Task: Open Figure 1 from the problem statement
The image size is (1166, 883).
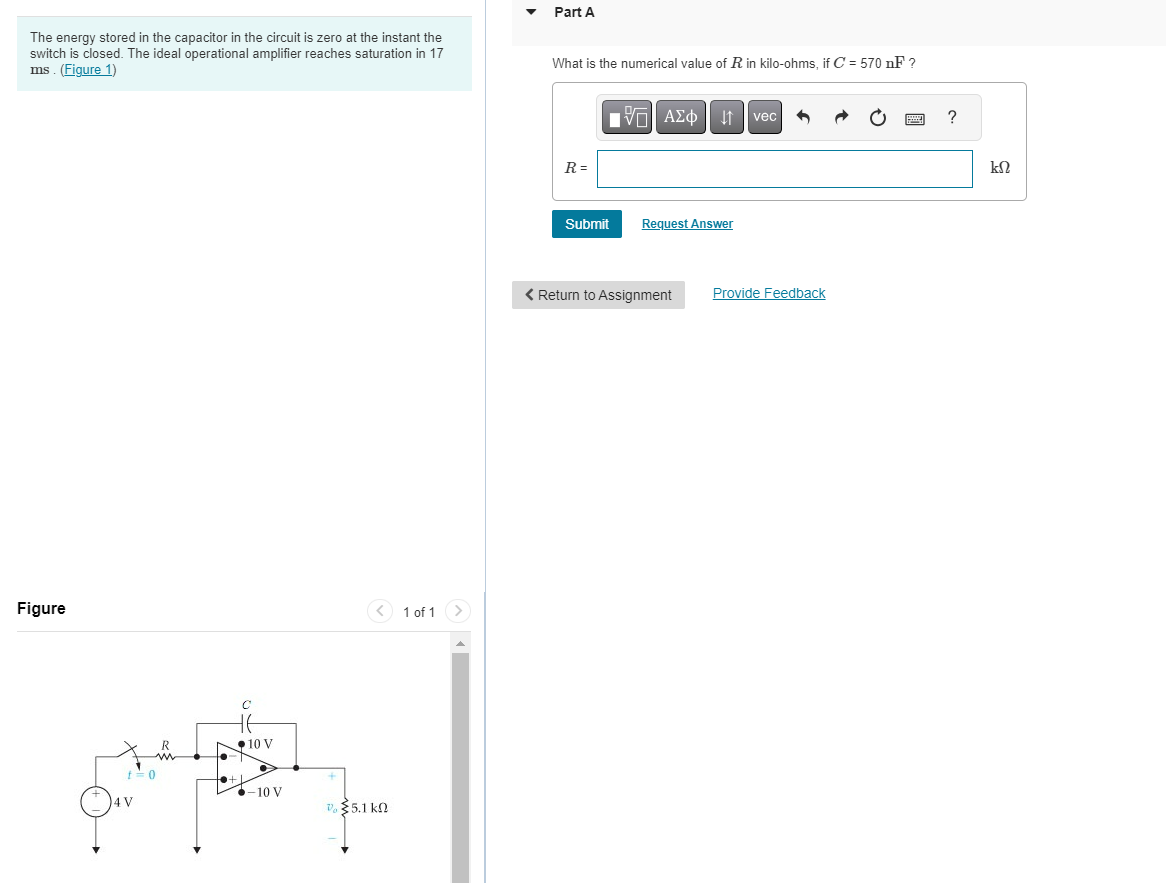Action: (x=87, y=68)
